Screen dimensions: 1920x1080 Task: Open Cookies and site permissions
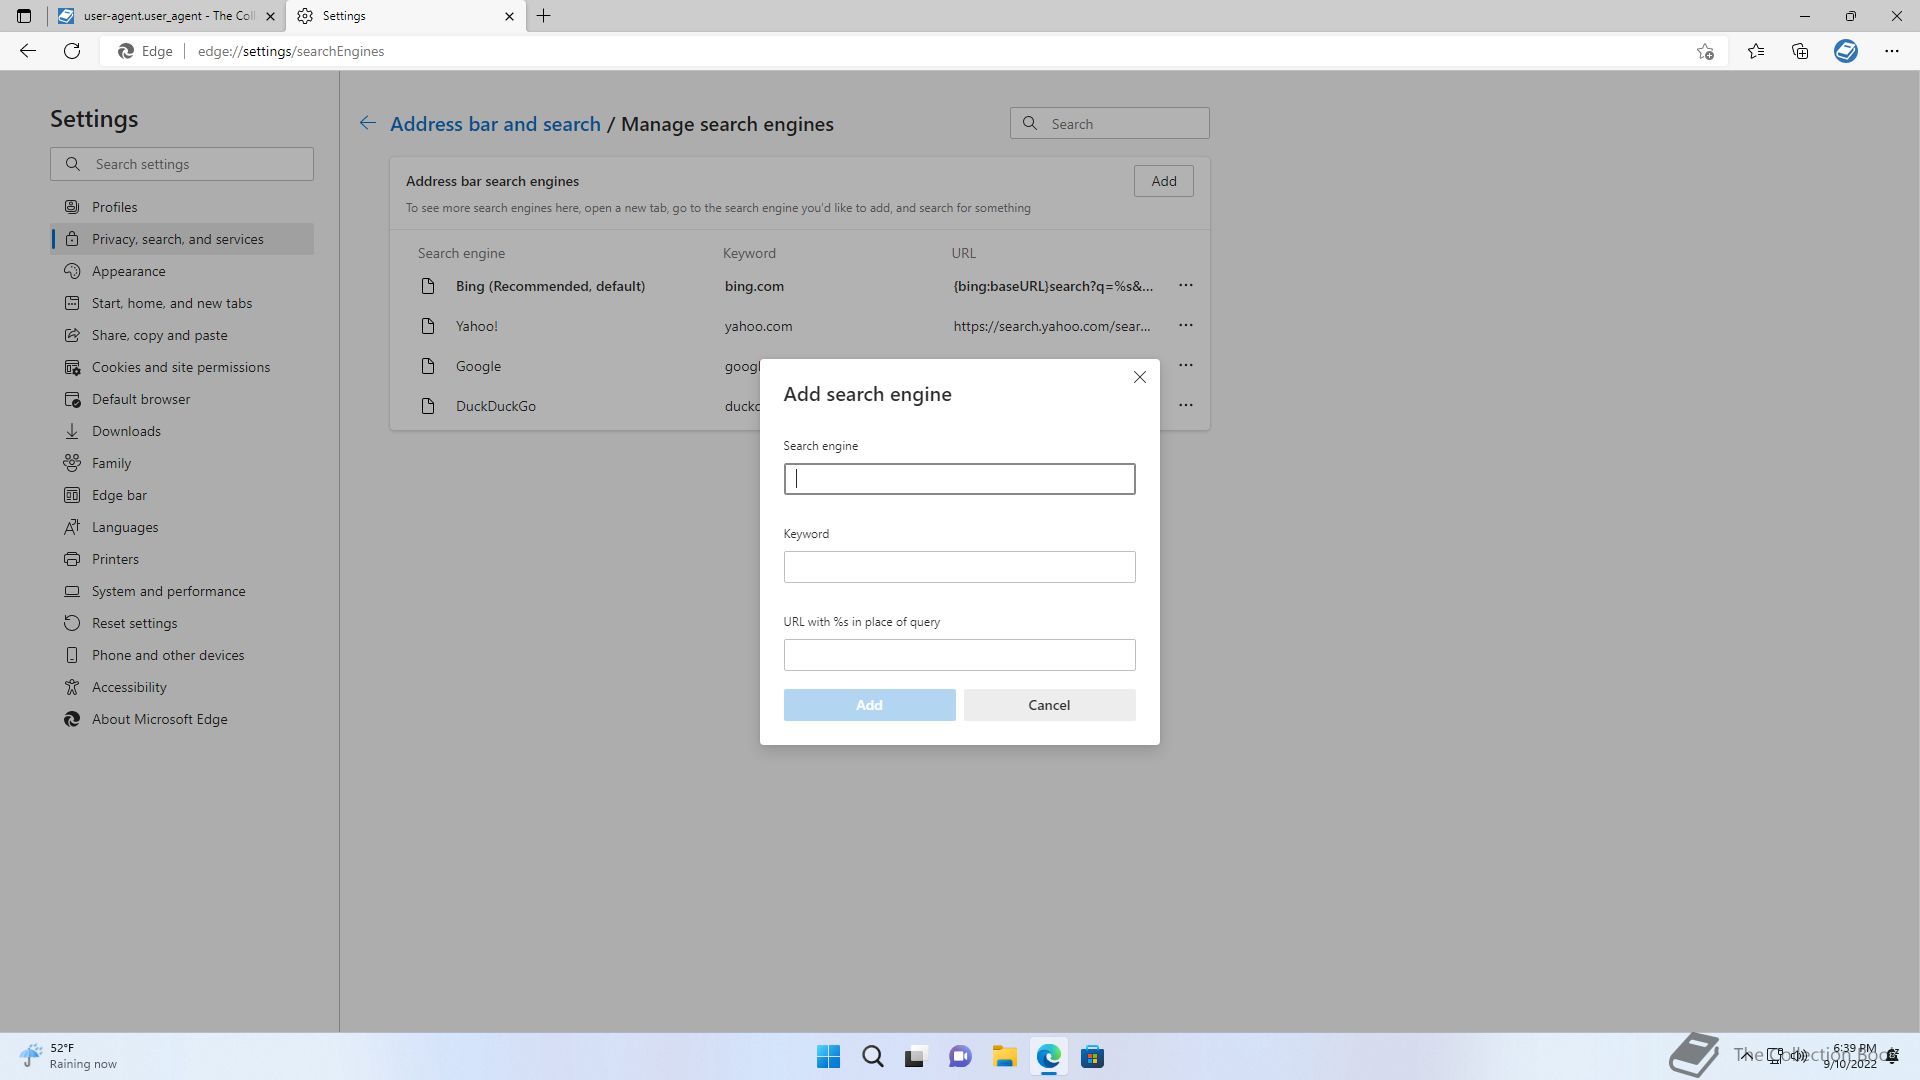(x=182, y=367)
